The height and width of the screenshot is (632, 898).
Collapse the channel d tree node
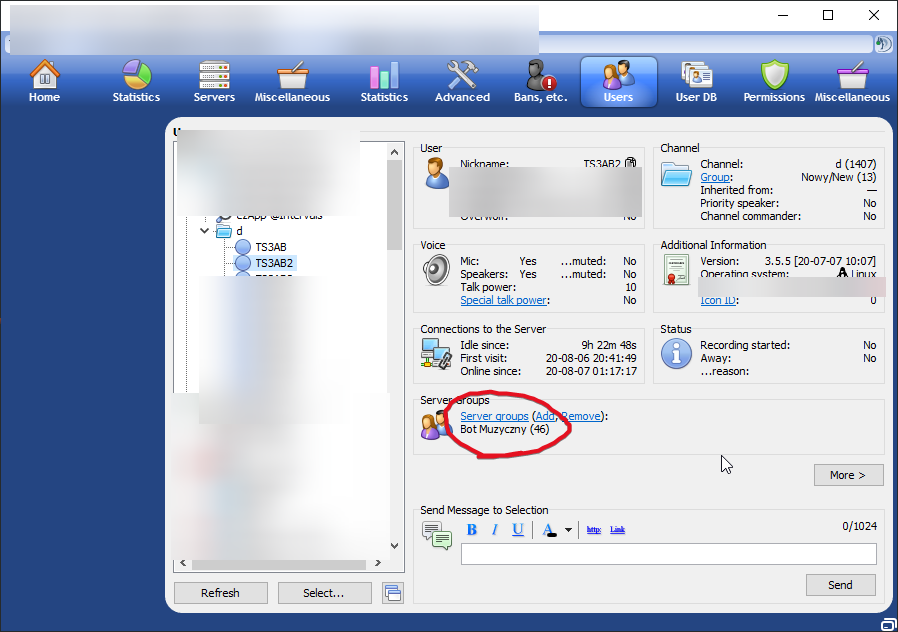pos(205,231)
